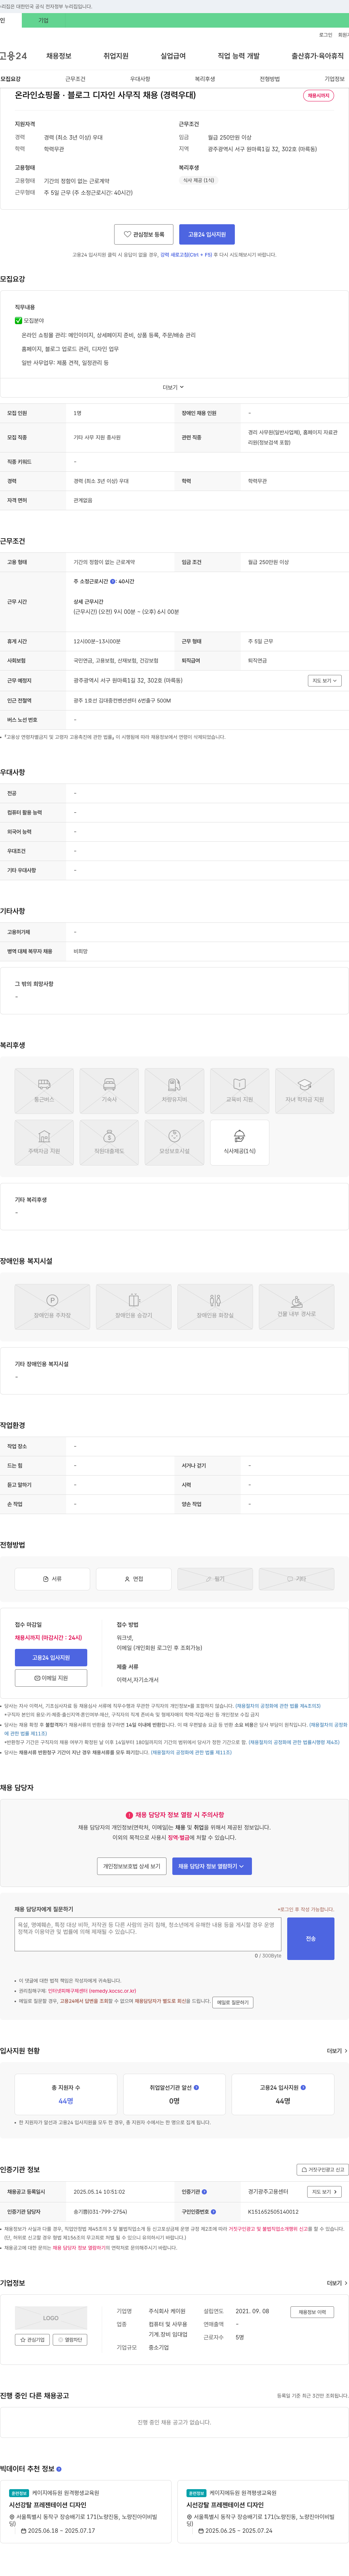Click the 장애인용 승강기 facility icon
The height and width of the screenshot is (2576, 349).
click(x=134, y=1306)
